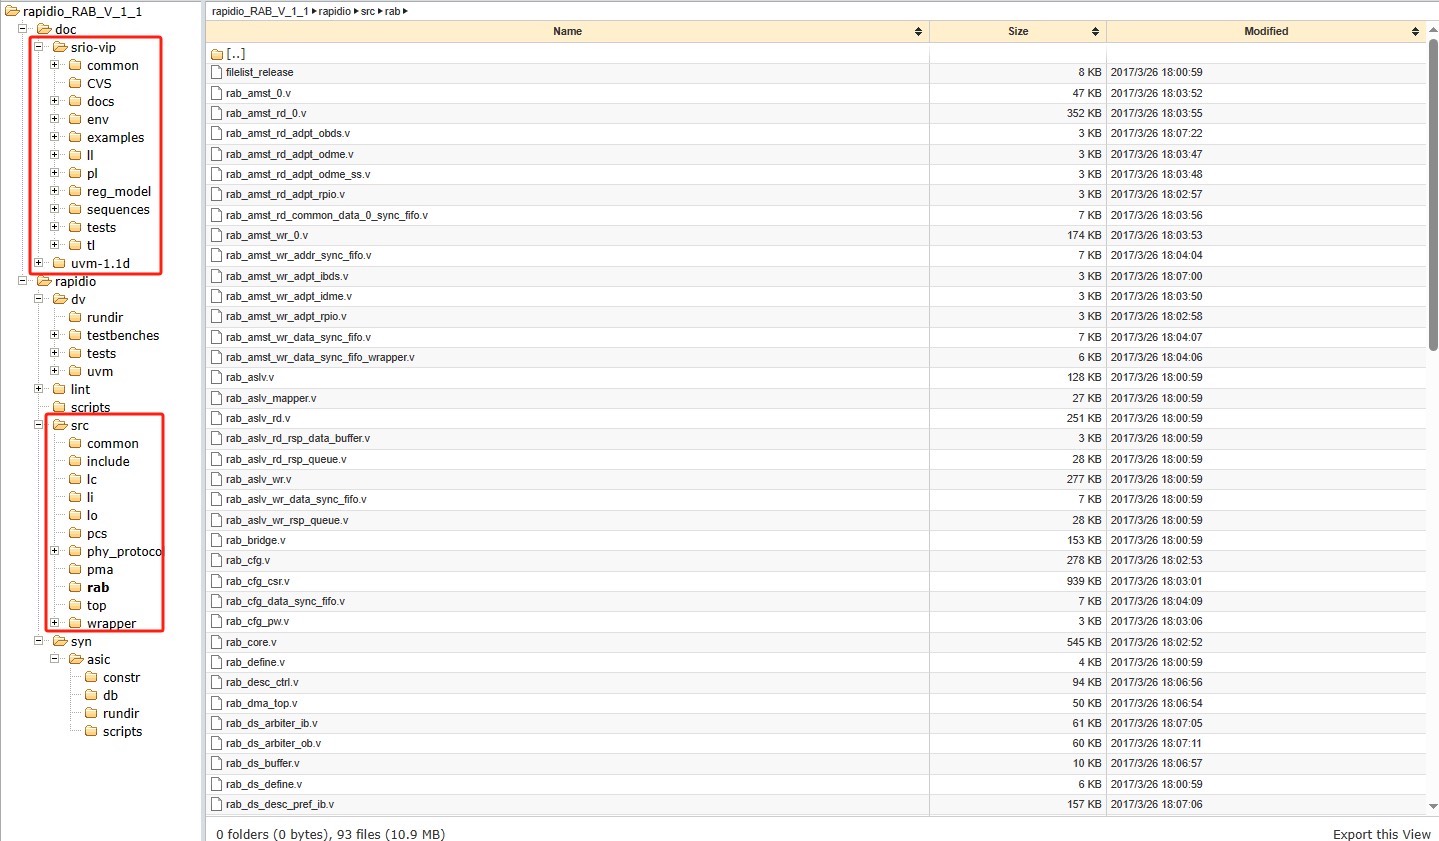
Task: Select the include folder icon
Action: click(75, 461)
